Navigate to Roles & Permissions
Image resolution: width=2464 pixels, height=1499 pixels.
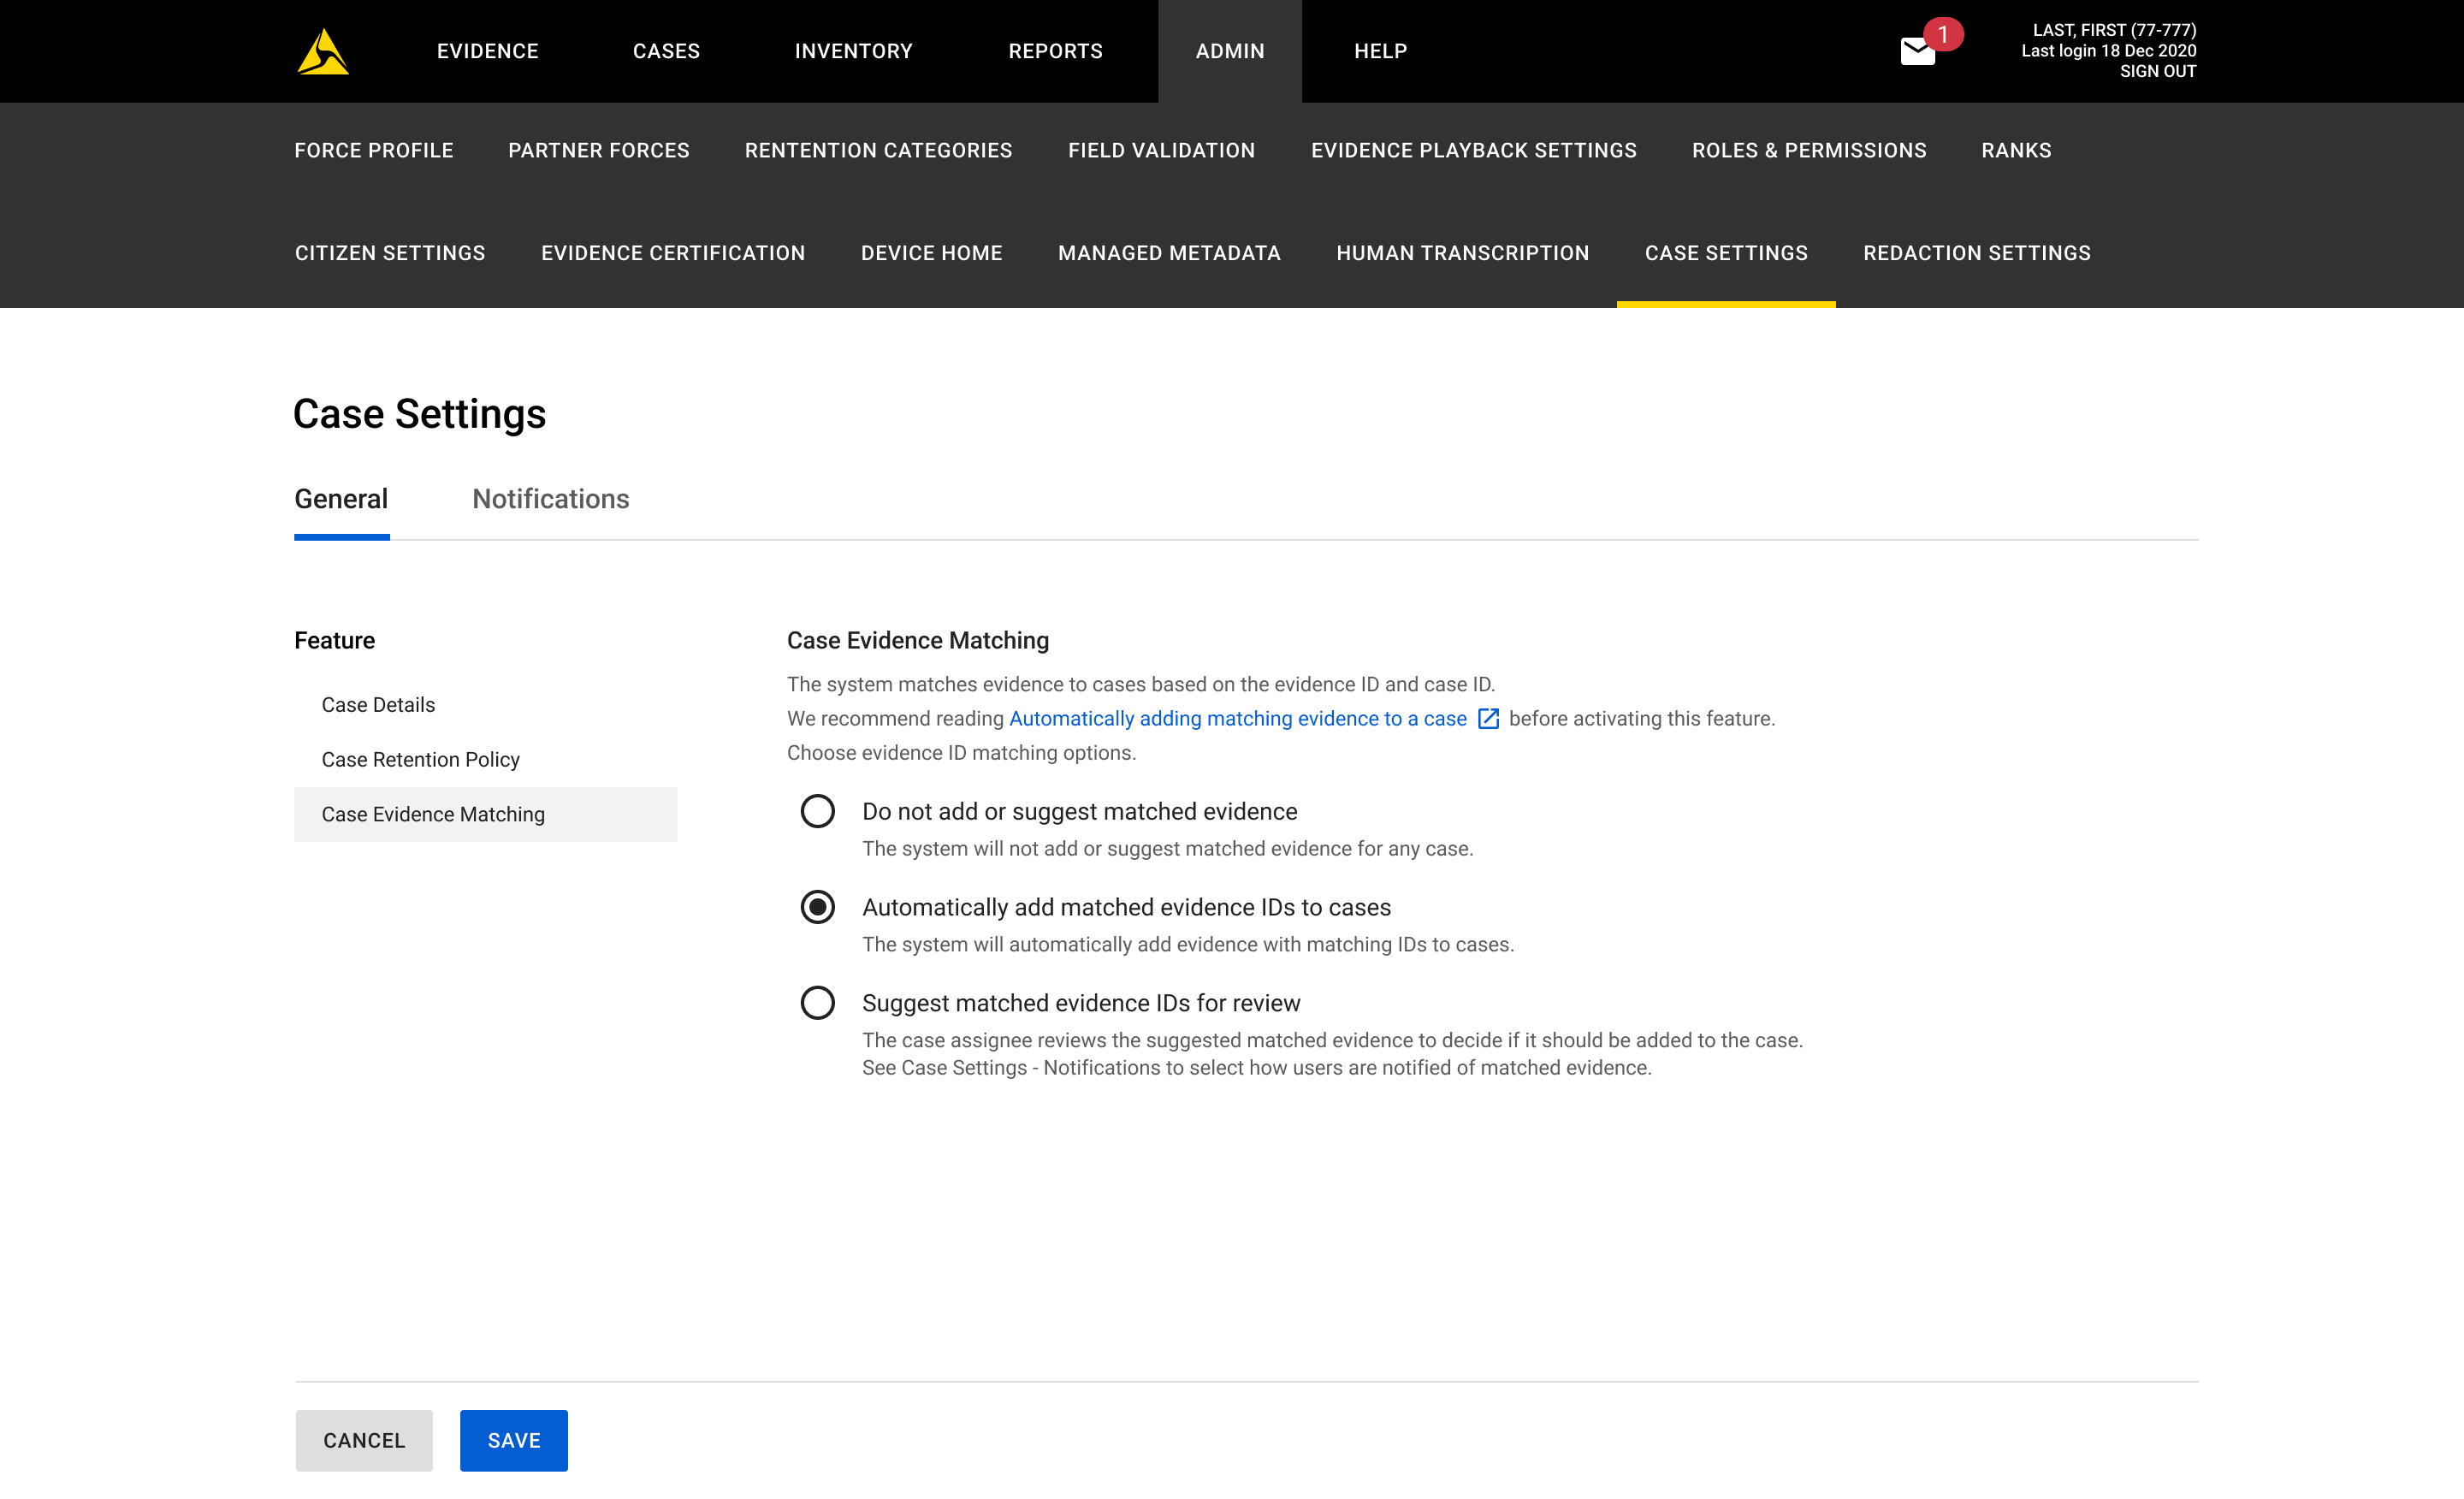coord(1808,150)
